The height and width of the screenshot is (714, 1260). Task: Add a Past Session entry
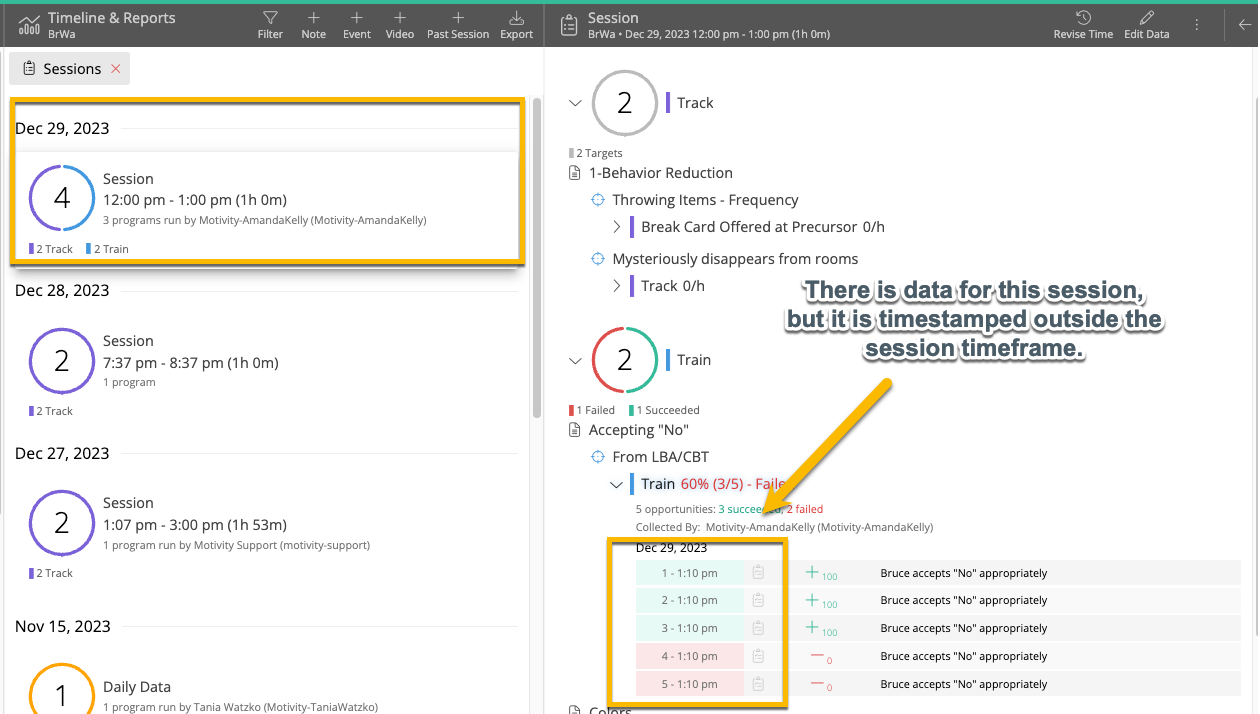click(457, 24)
